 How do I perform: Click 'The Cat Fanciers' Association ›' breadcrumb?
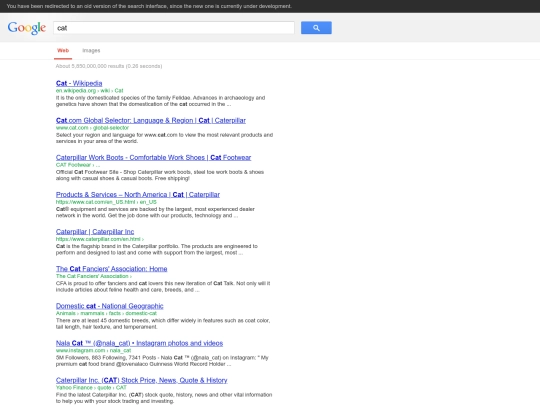tap(94, 276)
